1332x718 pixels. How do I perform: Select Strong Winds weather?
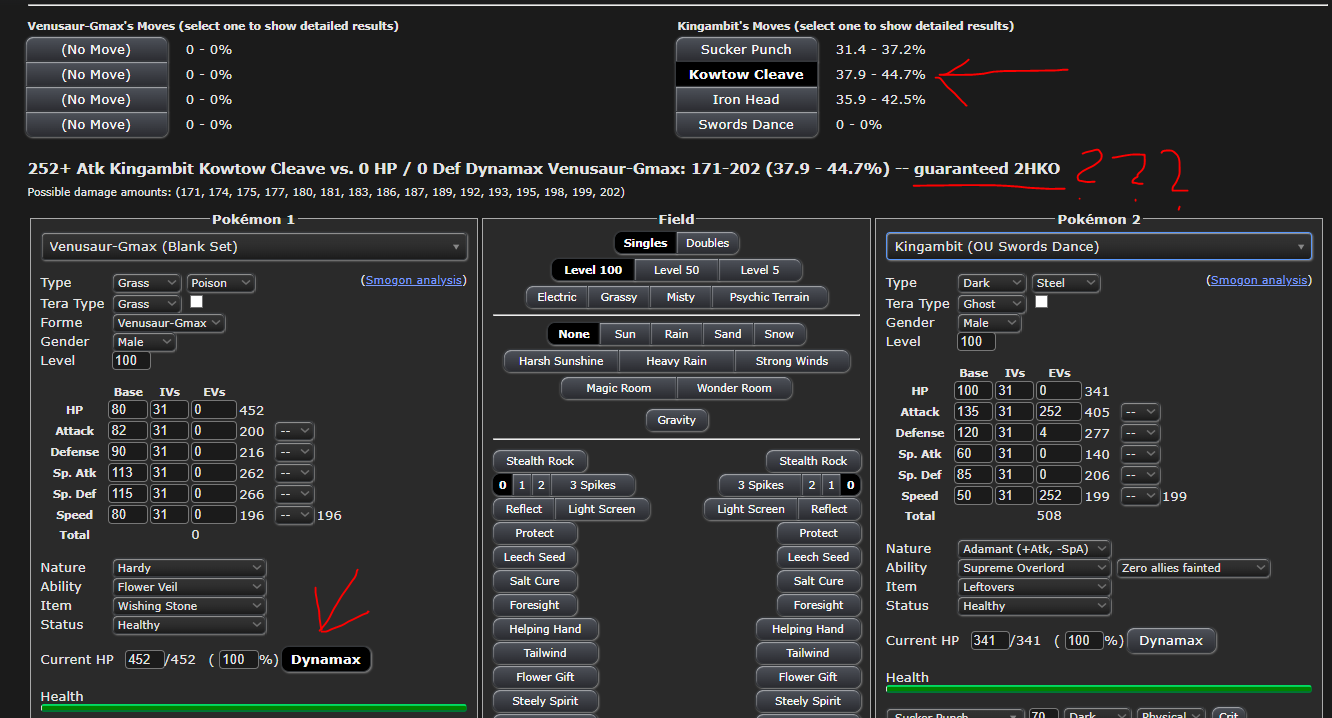point(792,361)
